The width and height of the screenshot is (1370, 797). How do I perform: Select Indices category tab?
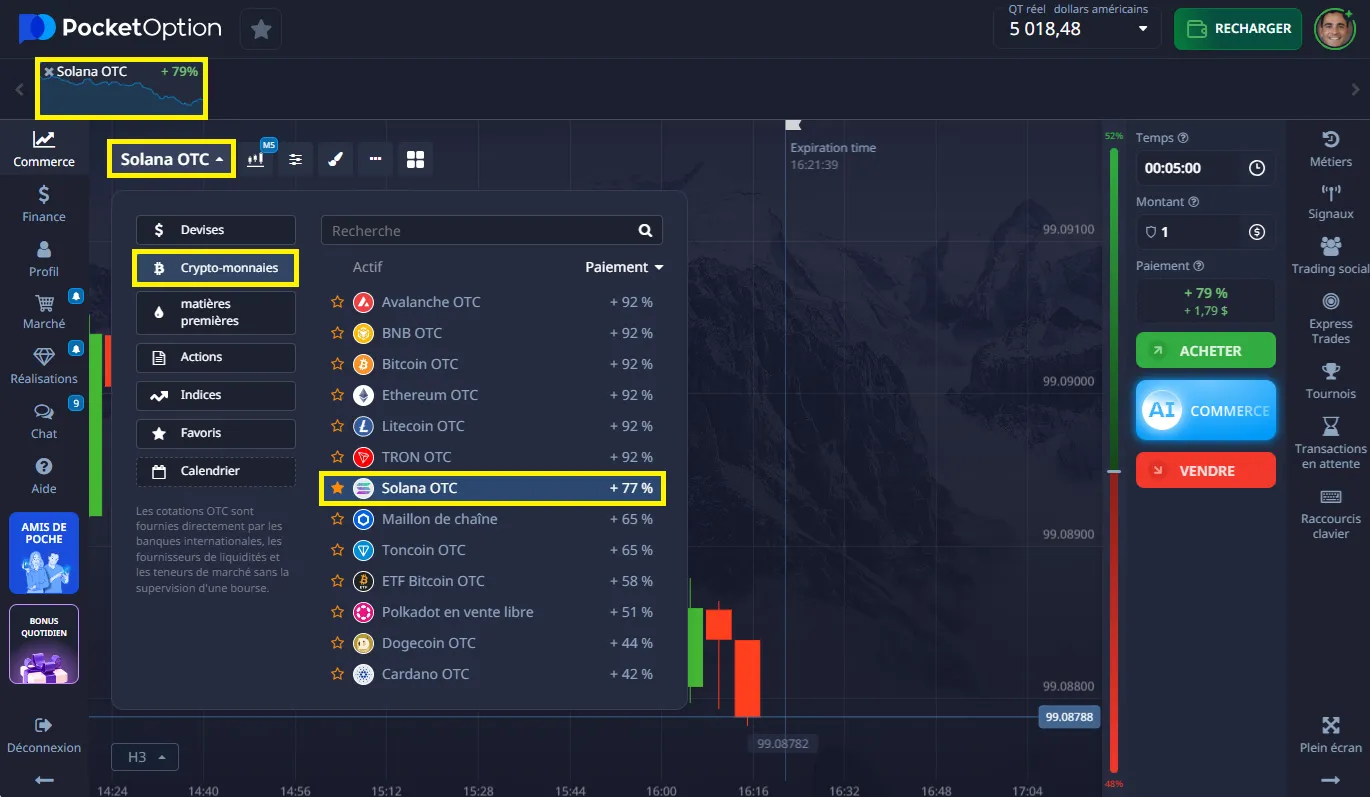tap(216, 395)
